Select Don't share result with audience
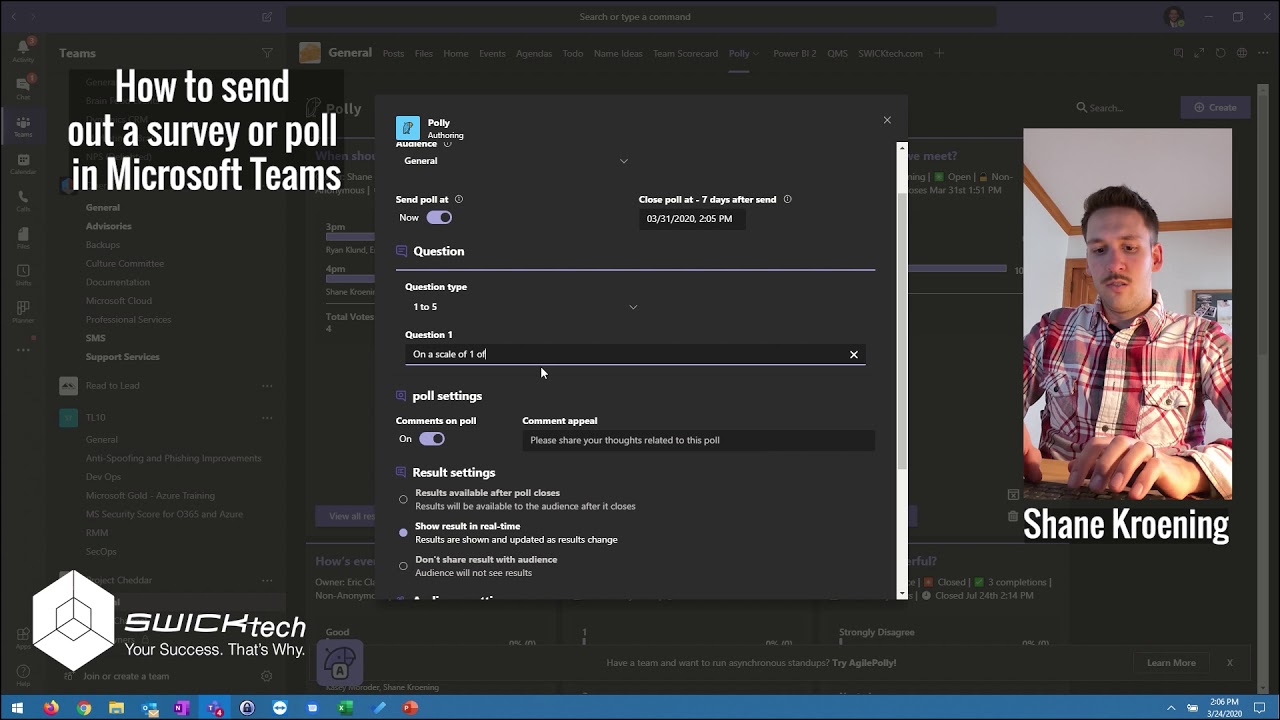Screen dimensions: 1280x720 [404, 566]
